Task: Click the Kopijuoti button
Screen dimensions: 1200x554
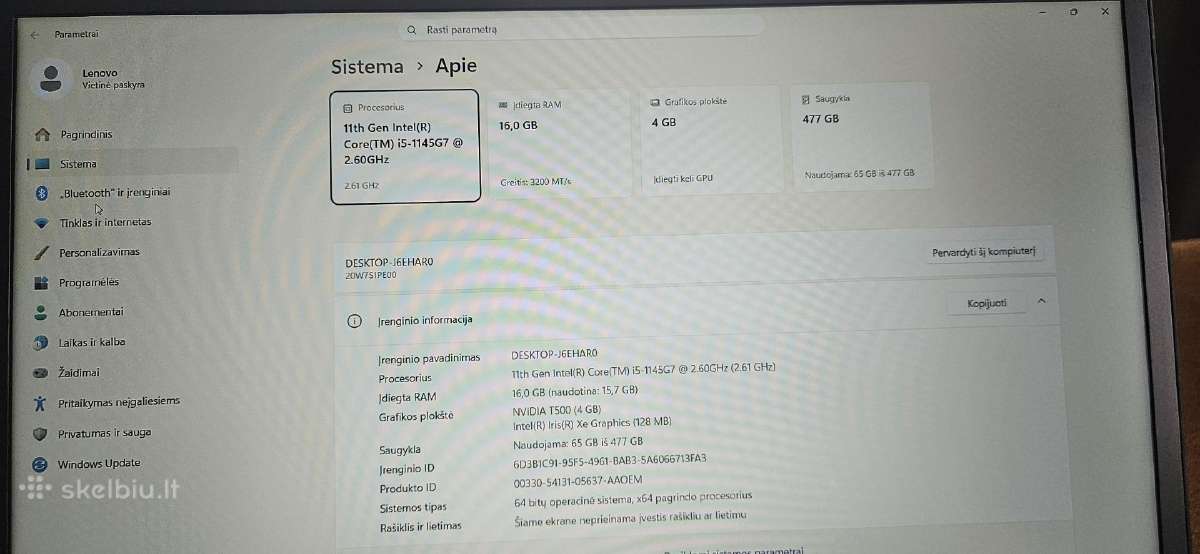Action: [x=986, y=303]
